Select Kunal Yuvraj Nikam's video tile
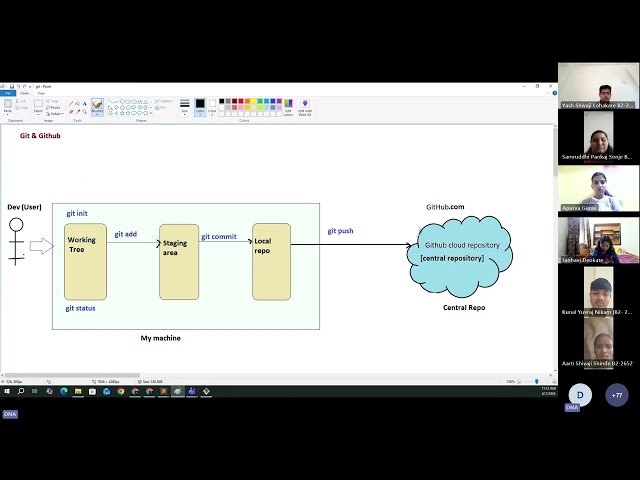This screenshot has width=640, height=480. (598, 291)
